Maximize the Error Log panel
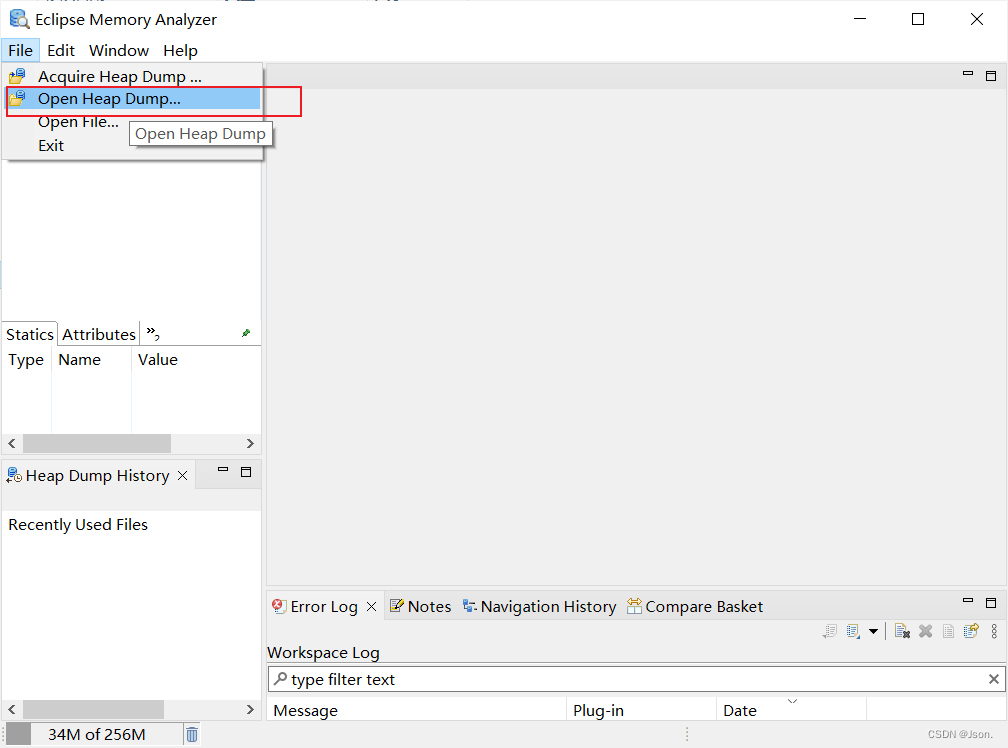 [x=991, y=603]
